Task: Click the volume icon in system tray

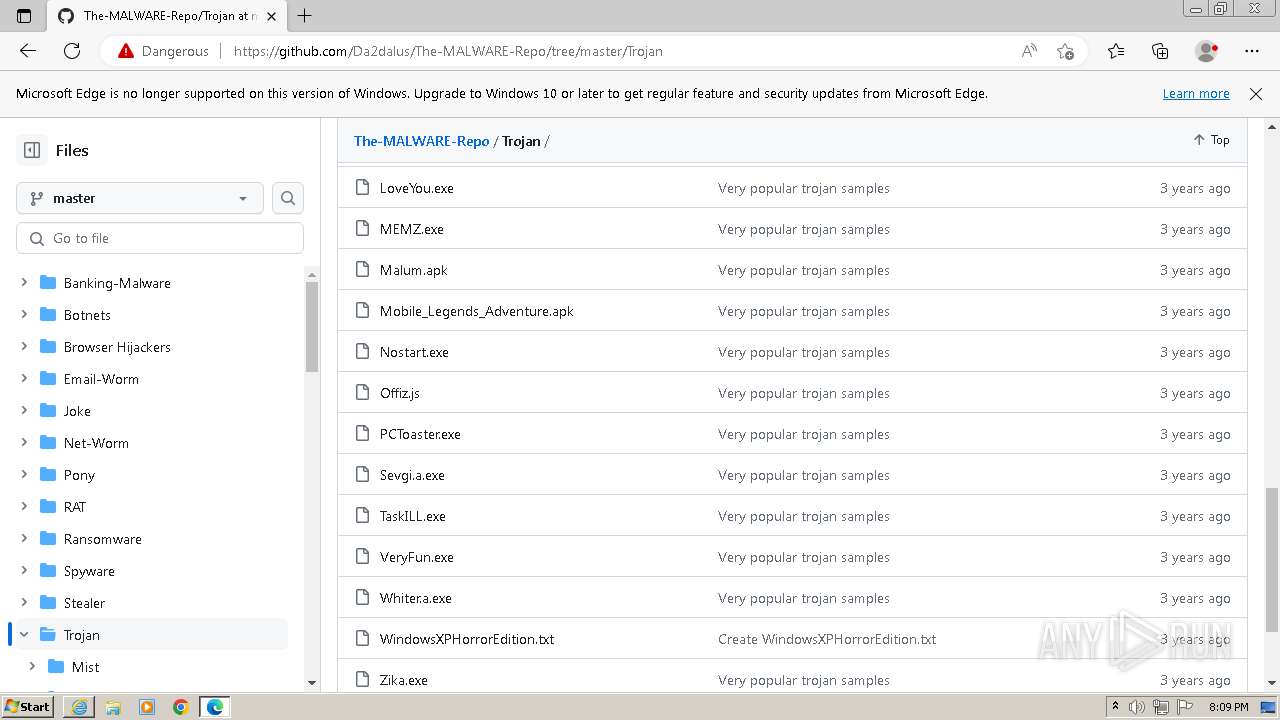Action: click(x=1136, y=707)
